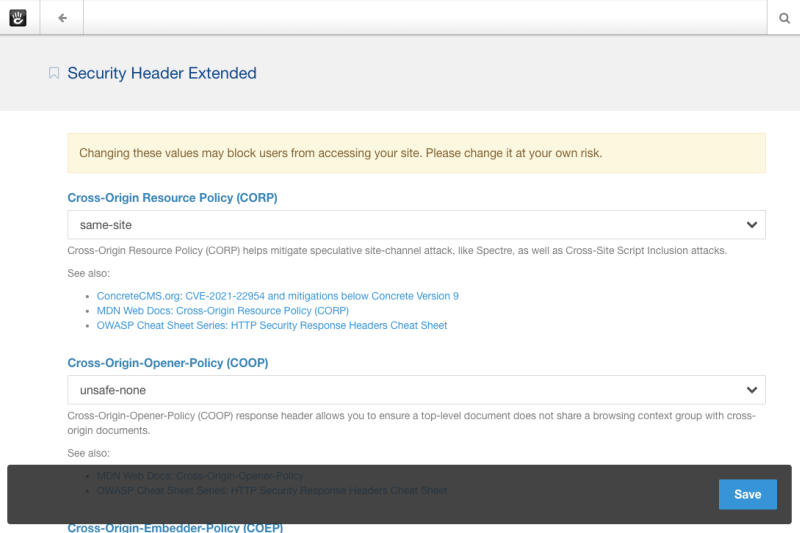Viewport: 800px width, 533px height.
Task: Click the Cross-Origin-Embedder-Policy (COEP) heading
Action: pos(175,527)
